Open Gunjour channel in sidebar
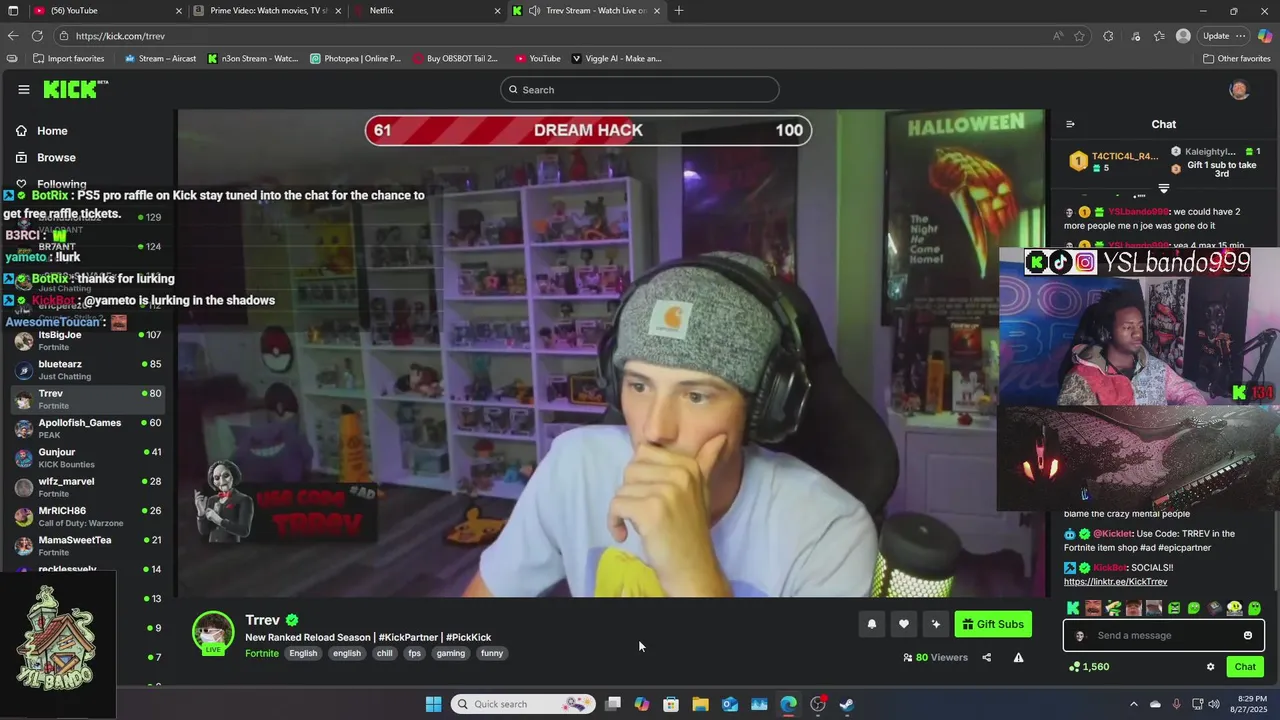This screenshot has height=720, width=1280. pos(87,458)
